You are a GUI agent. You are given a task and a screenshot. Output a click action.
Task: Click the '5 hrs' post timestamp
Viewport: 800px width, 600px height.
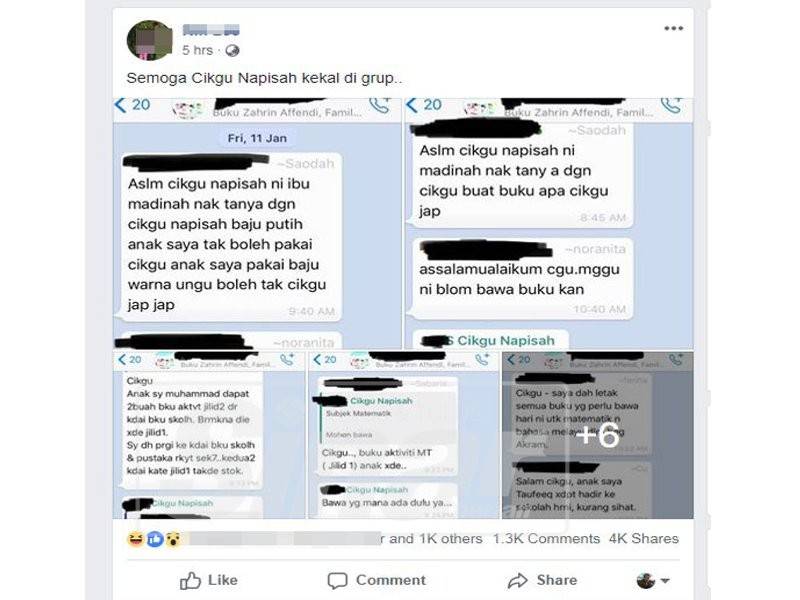point(197,51)
